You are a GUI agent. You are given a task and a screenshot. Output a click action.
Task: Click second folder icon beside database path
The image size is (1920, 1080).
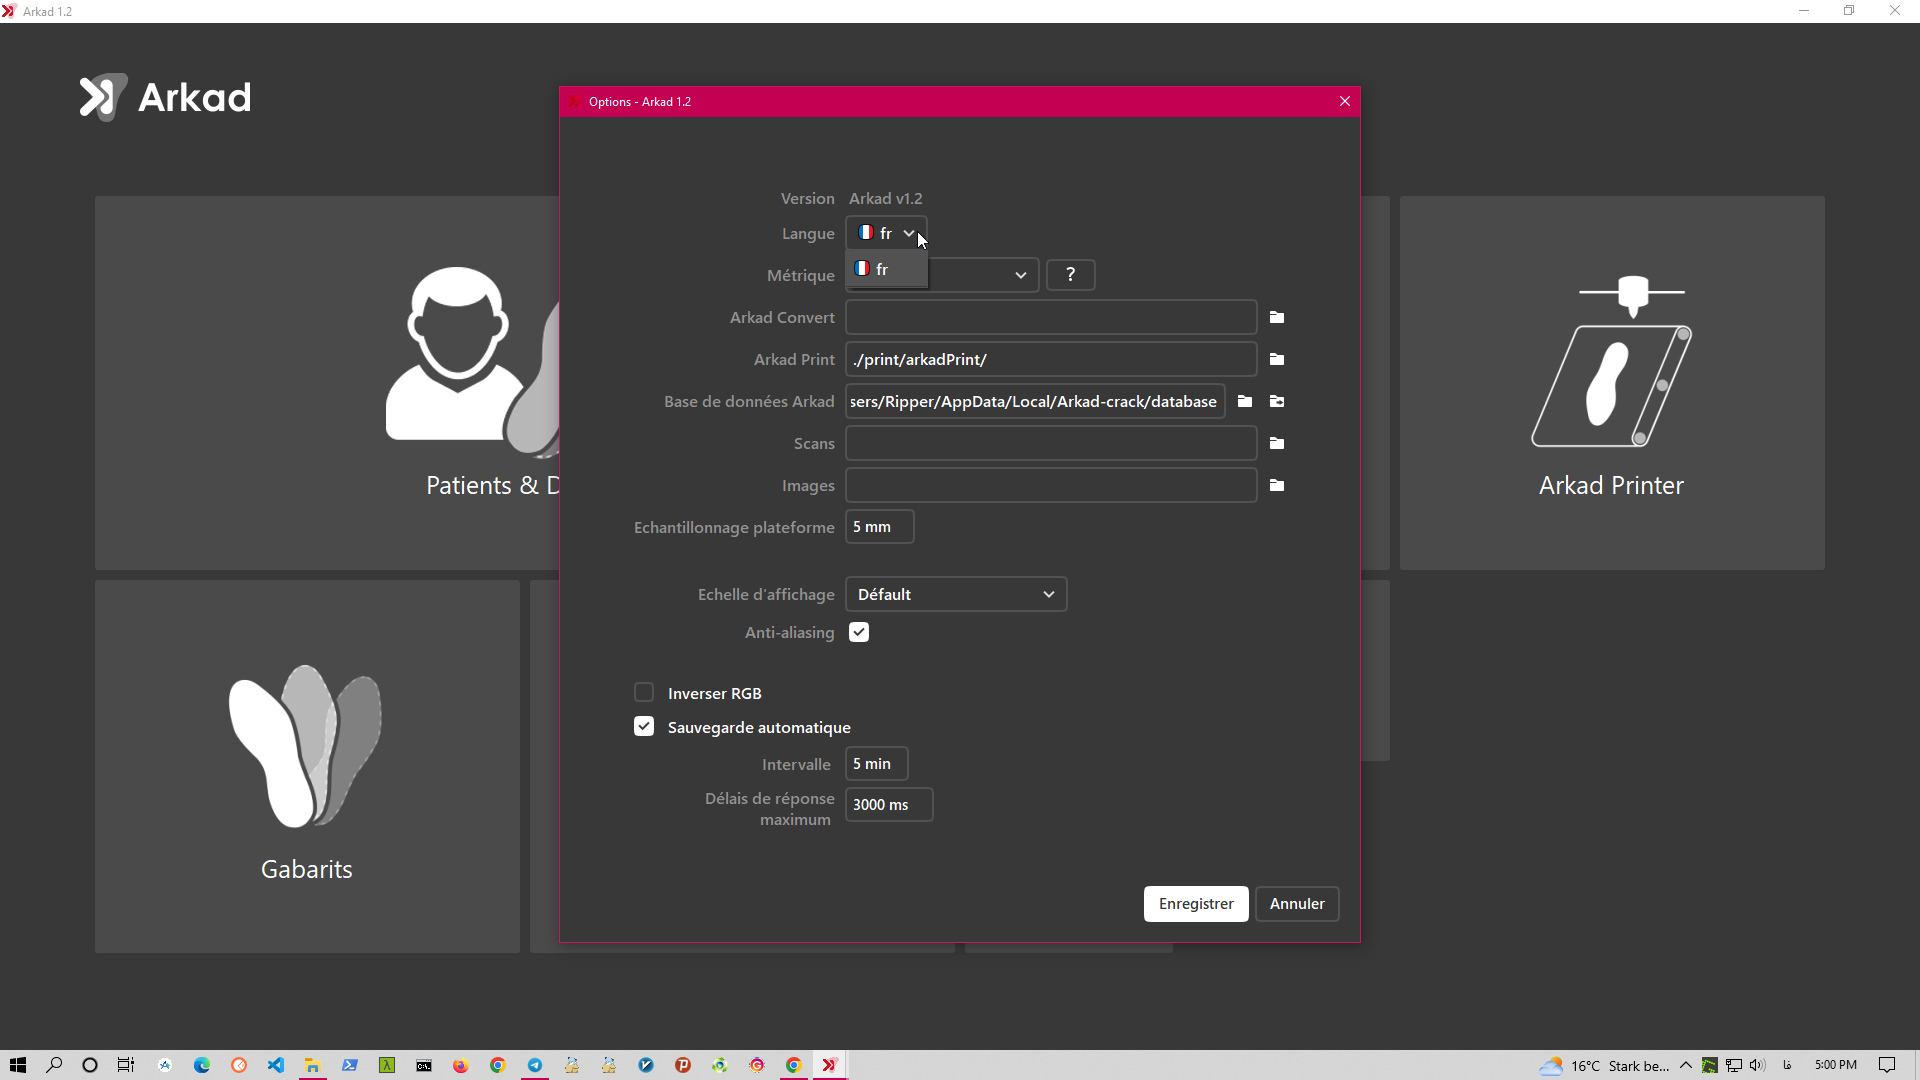[1277, 401]
